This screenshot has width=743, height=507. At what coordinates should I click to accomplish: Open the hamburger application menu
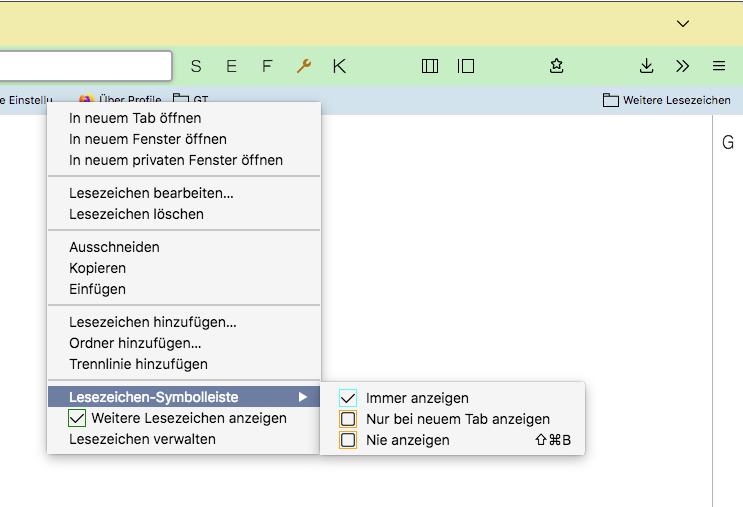coord(719,66)
